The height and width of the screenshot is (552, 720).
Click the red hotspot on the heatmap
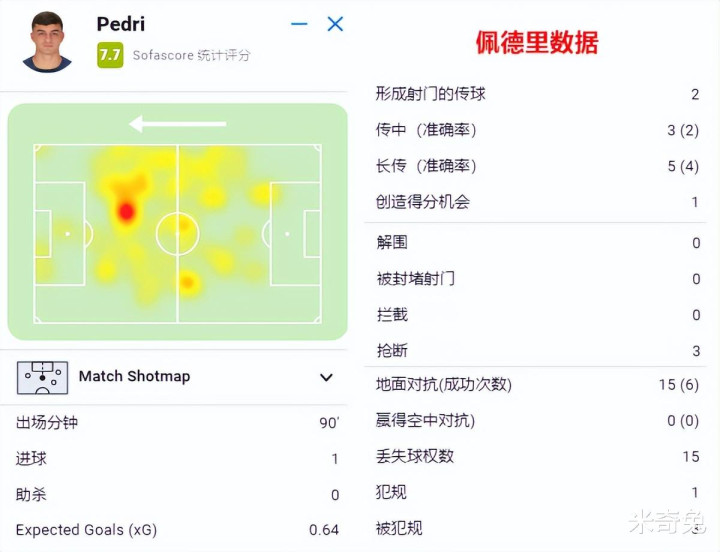[126, 212]
